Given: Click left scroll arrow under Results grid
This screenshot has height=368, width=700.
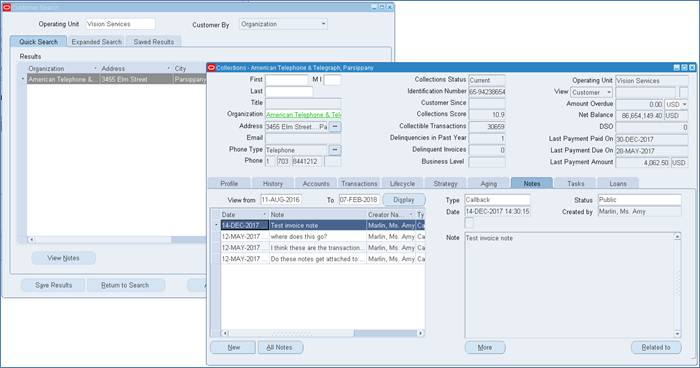Looking at the screenshot, I should pyautogui.click(x=31, y=240).
